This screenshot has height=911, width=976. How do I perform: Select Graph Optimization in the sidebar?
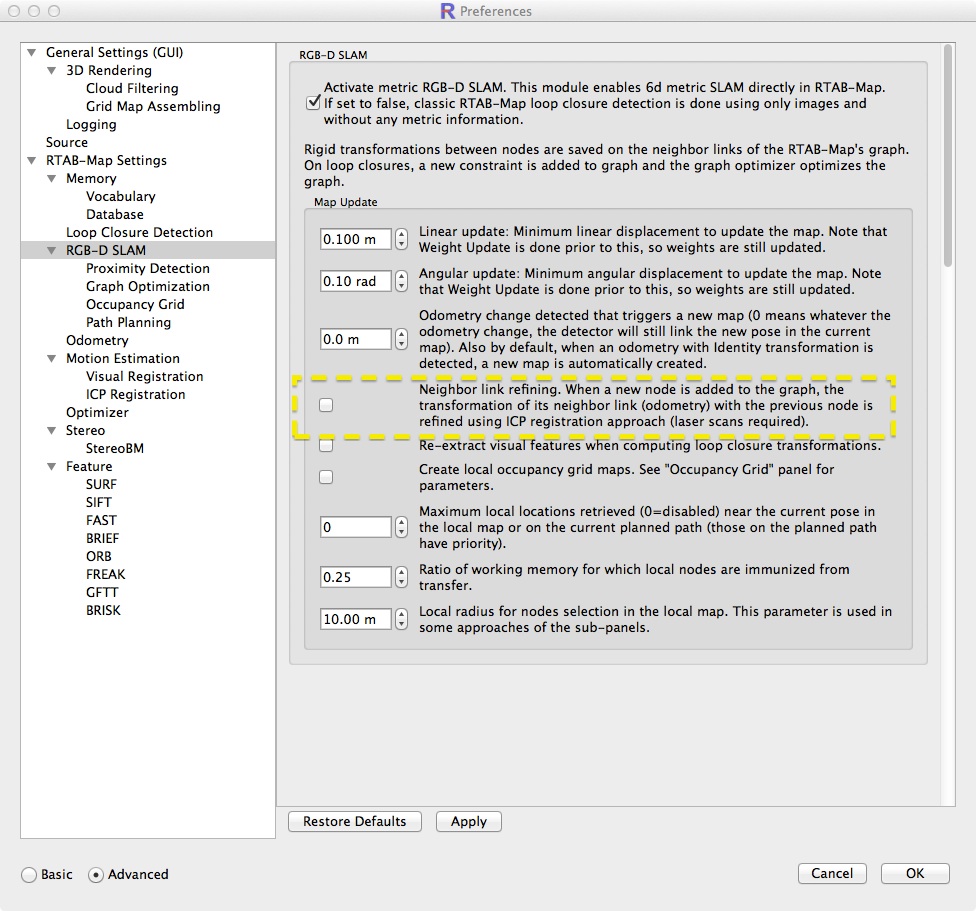pyautogui.click(x=147, y=287)
